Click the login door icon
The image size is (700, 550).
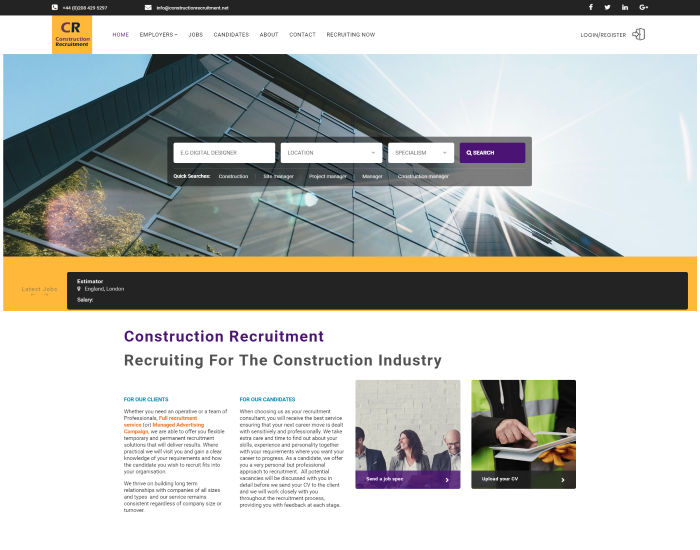click(x=639, y=34)
